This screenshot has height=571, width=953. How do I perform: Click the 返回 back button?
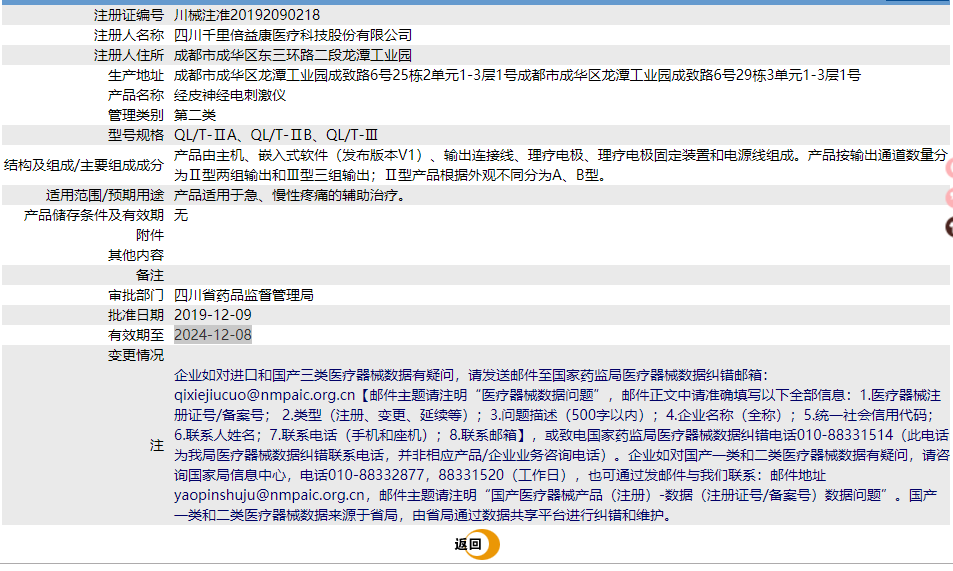pyautogui.click(x=476, y=544)
